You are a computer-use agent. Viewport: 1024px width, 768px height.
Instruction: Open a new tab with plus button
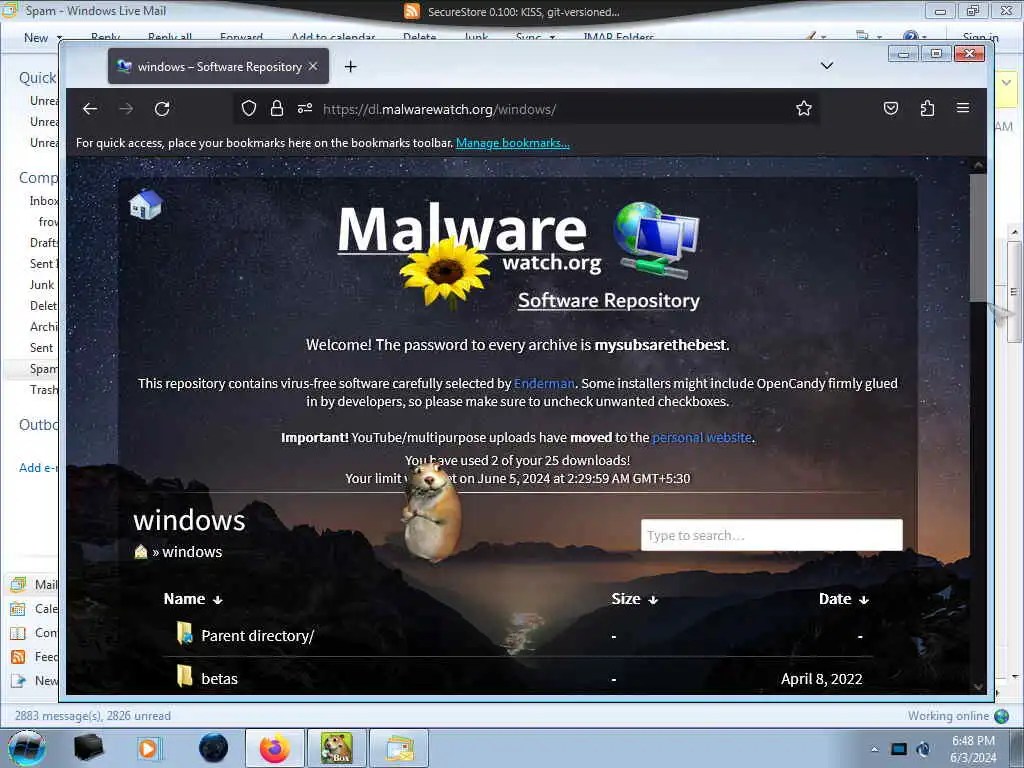tap(351, 67)
